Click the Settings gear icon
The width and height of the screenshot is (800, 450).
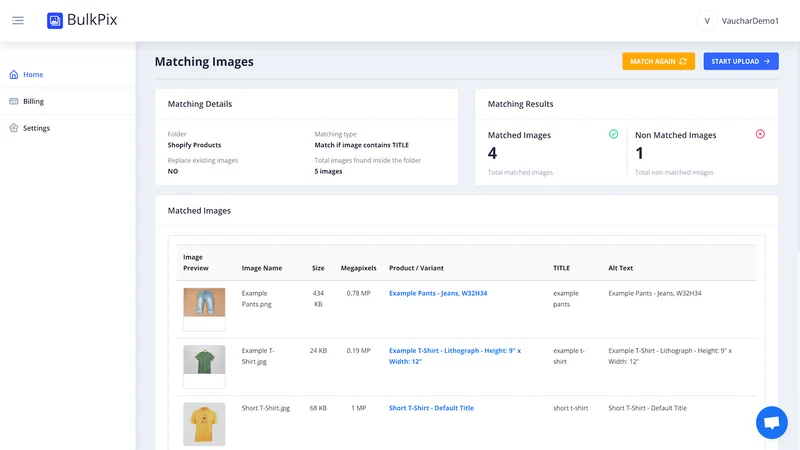coord(14,128)
